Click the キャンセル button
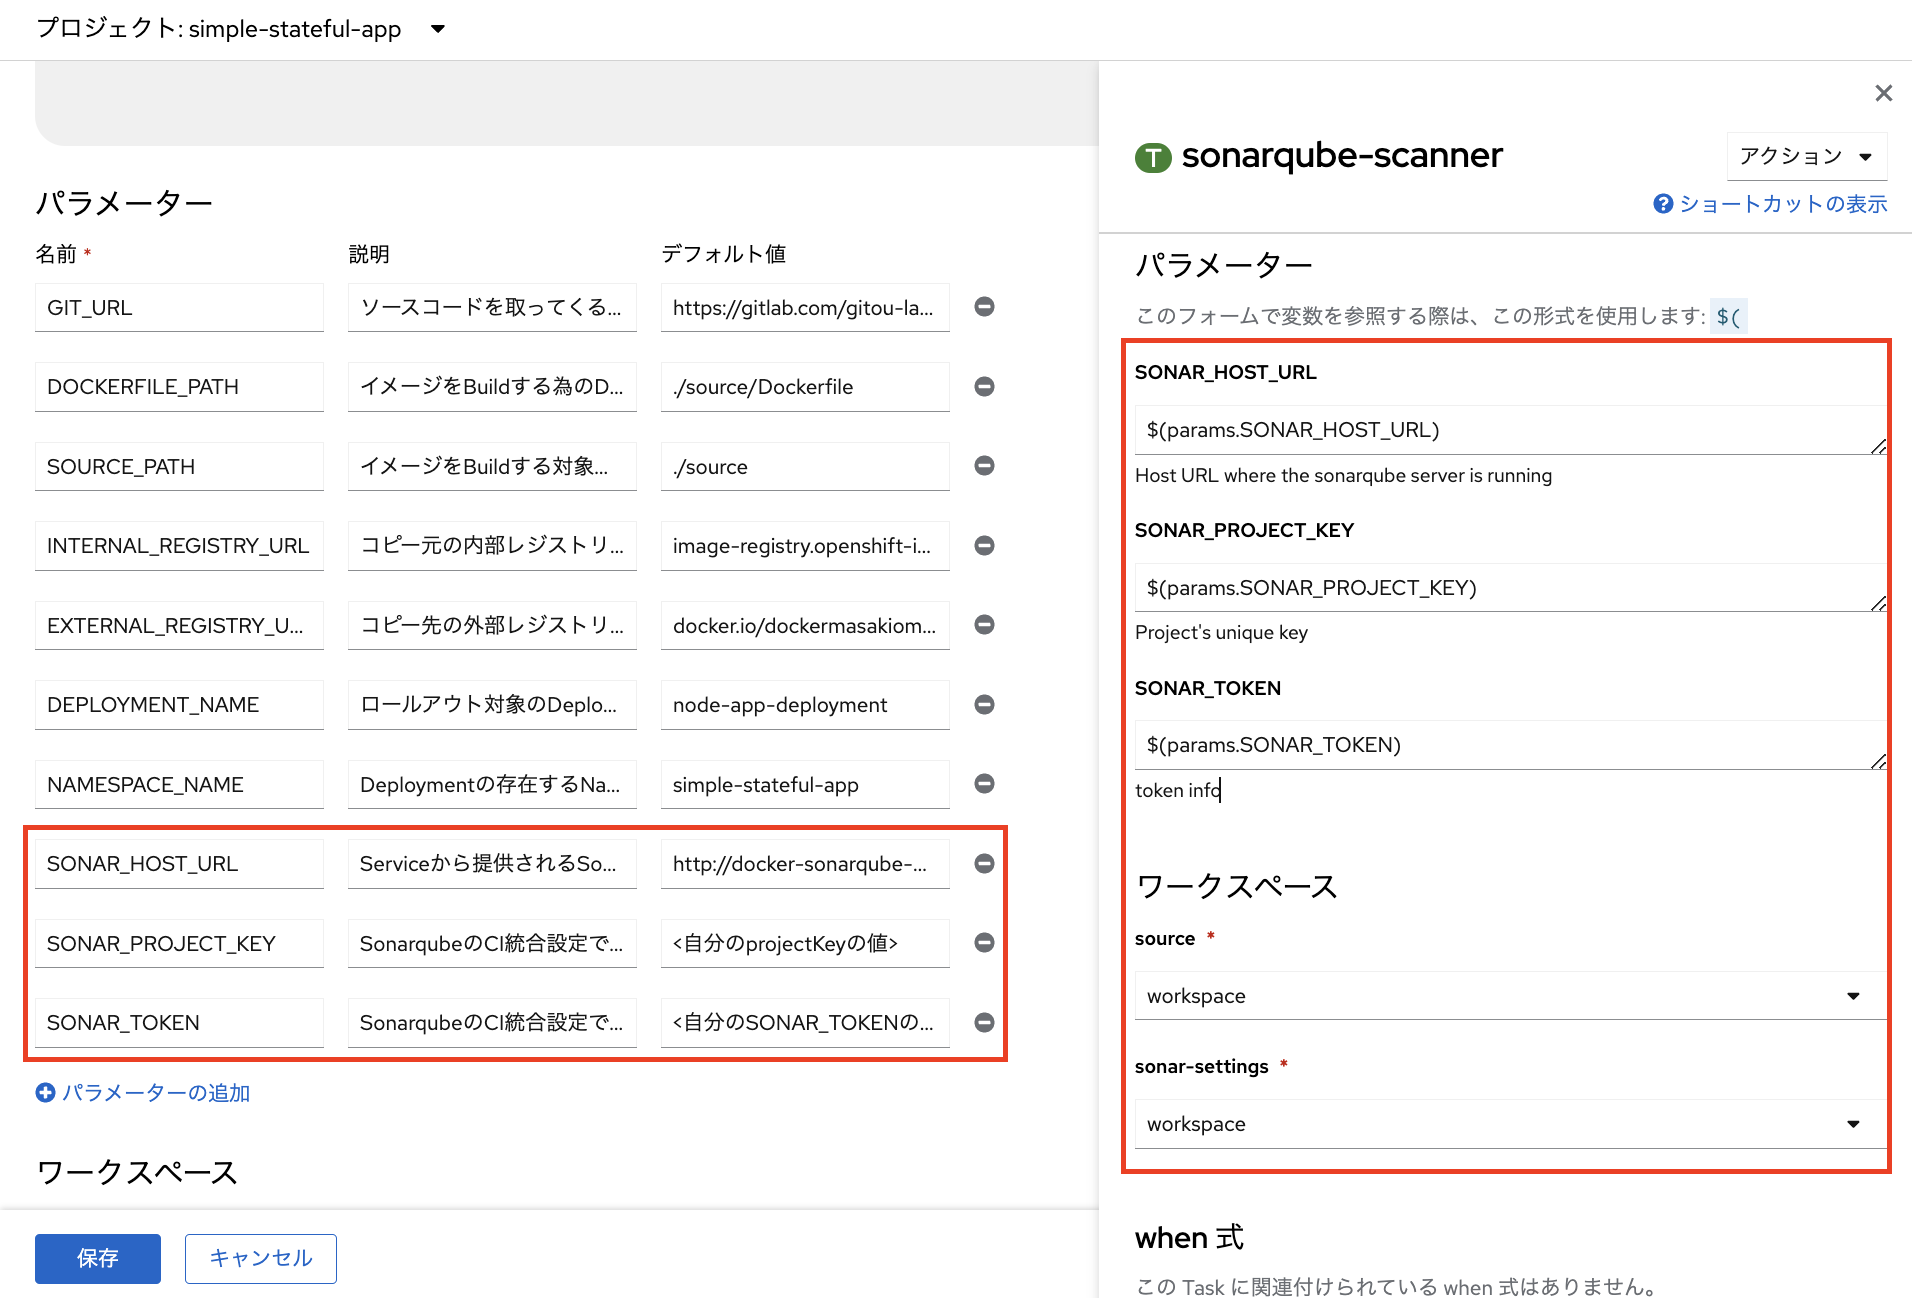Screen dimensions: 1912x1298 coord(260,1258)
